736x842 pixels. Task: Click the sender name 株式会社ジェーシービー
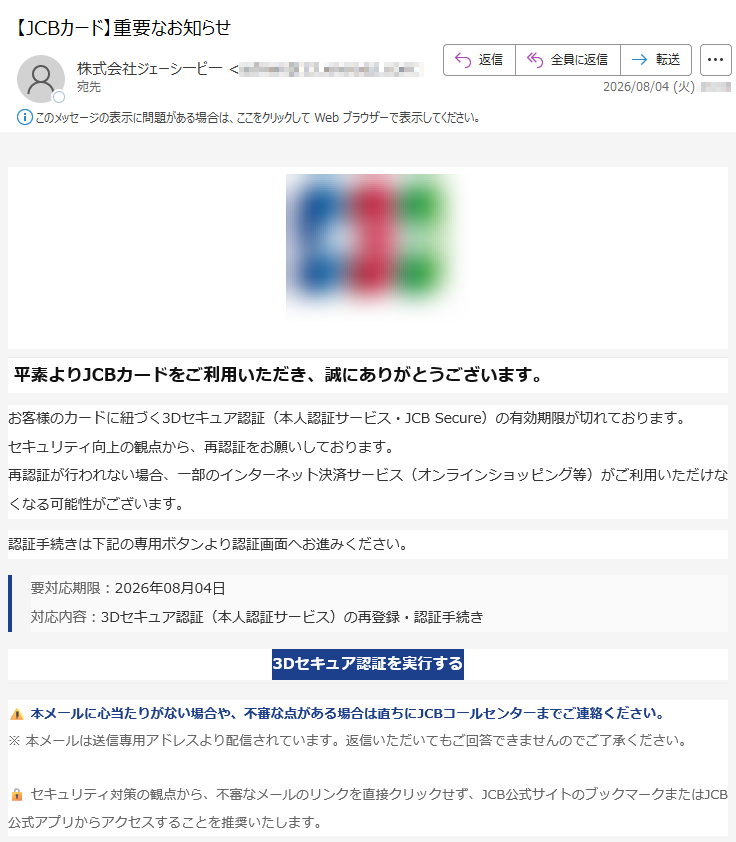tap(150, 69)
